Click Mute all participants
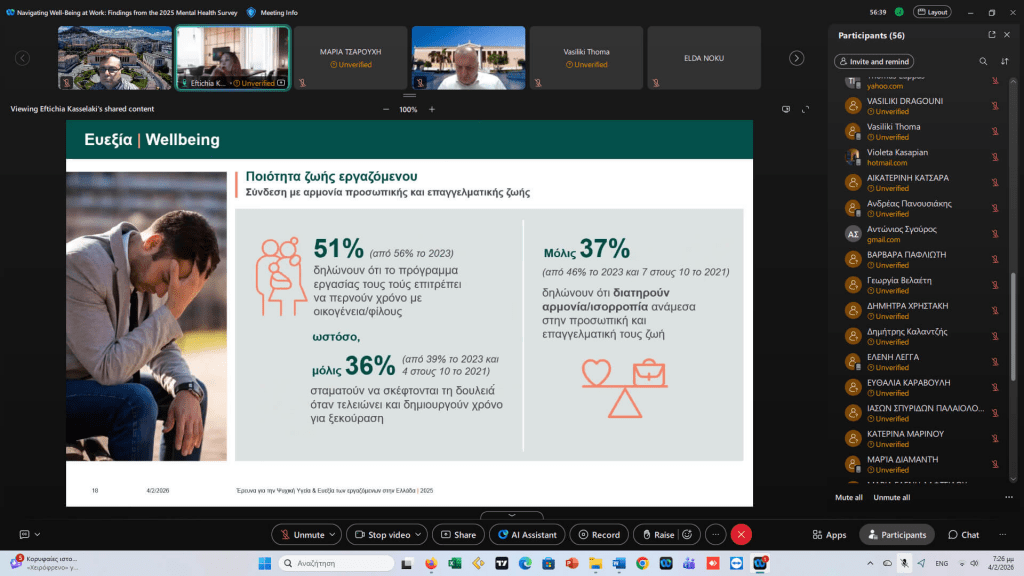Screen dimensions: 1024x576 click(849, 497)
